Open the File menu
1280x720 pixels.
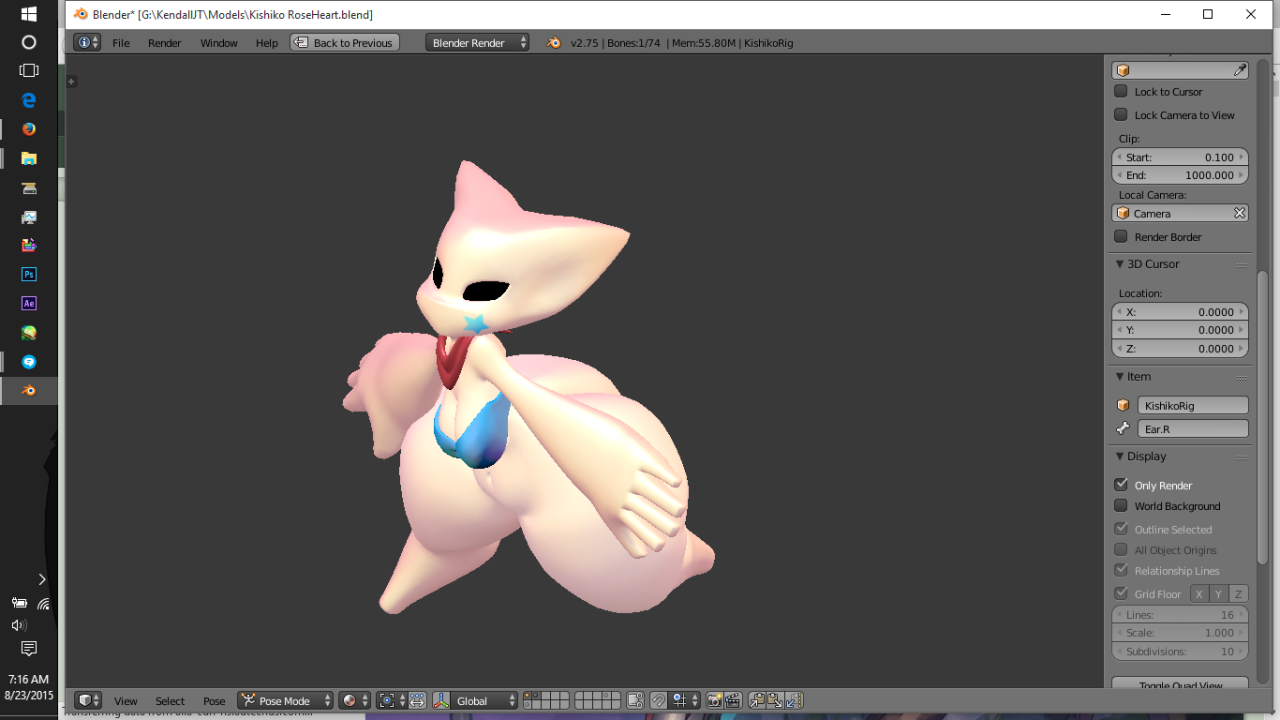click(121, 43)
